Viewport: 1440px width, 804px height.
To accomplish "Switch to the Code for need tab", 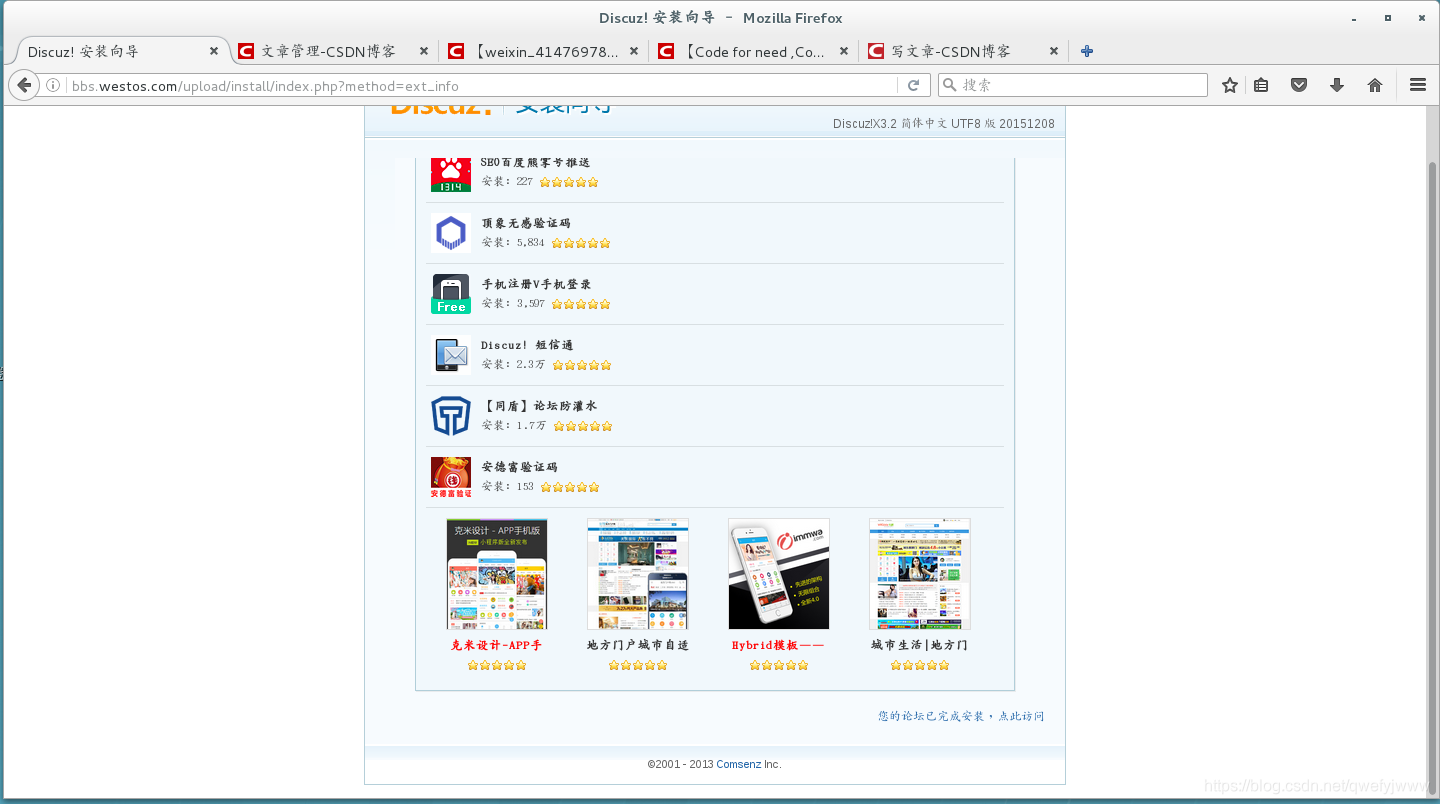I will coord(752,51).
